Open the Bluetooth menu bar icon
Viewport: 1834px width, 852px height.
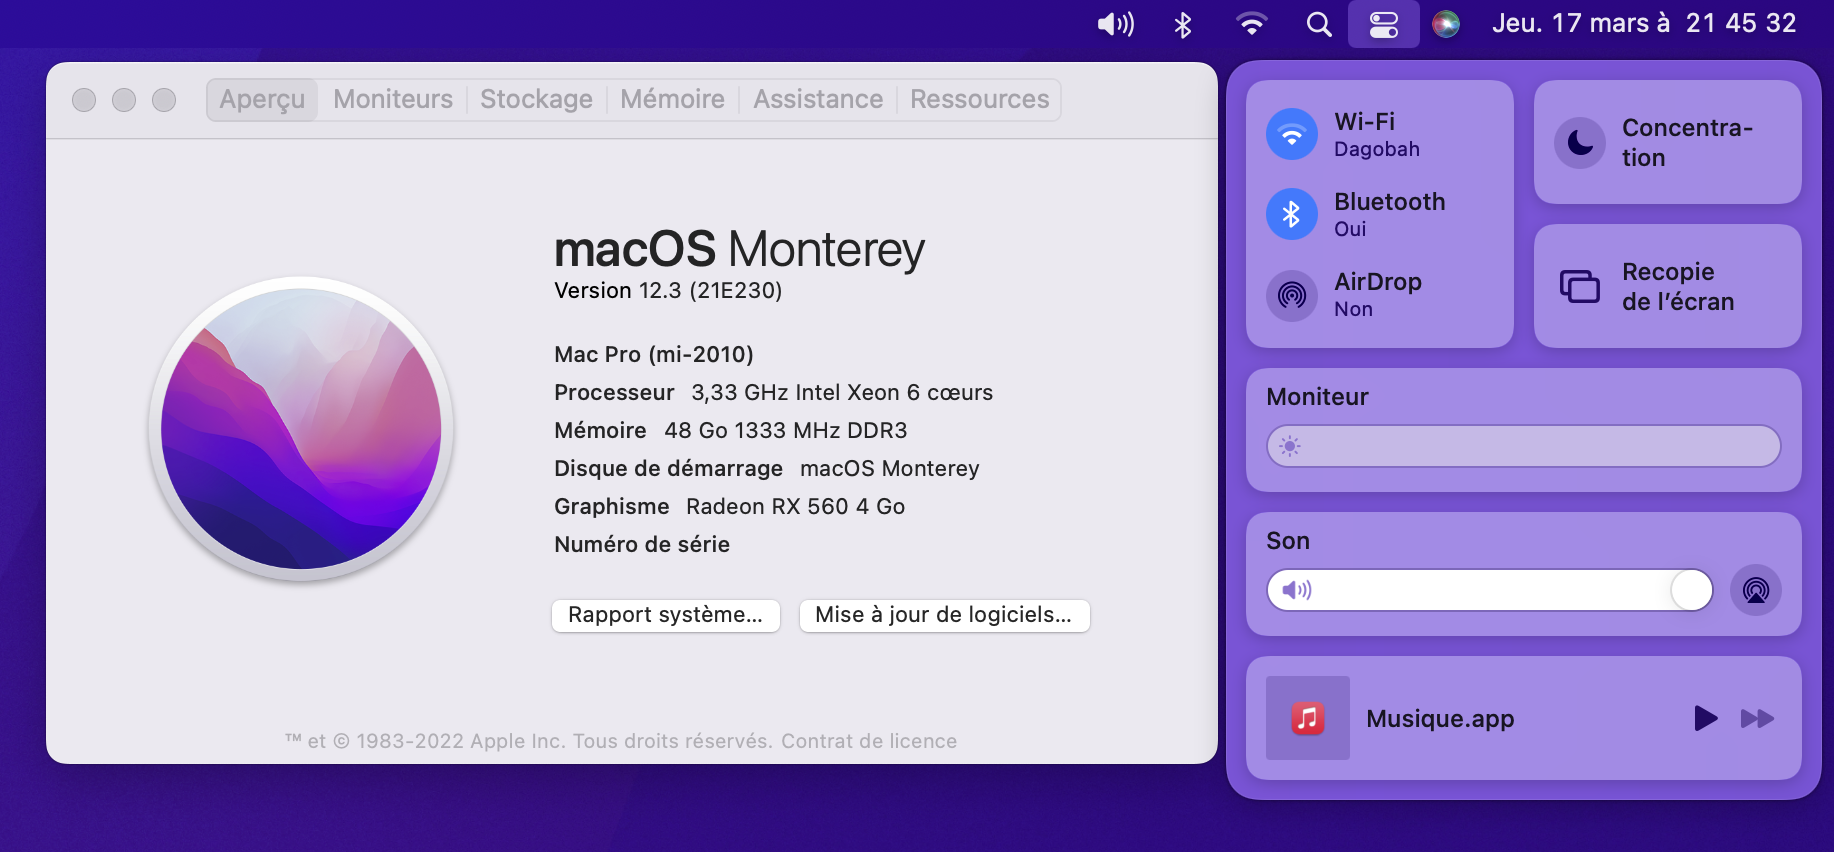pyautogui.click(x=1183, y=24)
